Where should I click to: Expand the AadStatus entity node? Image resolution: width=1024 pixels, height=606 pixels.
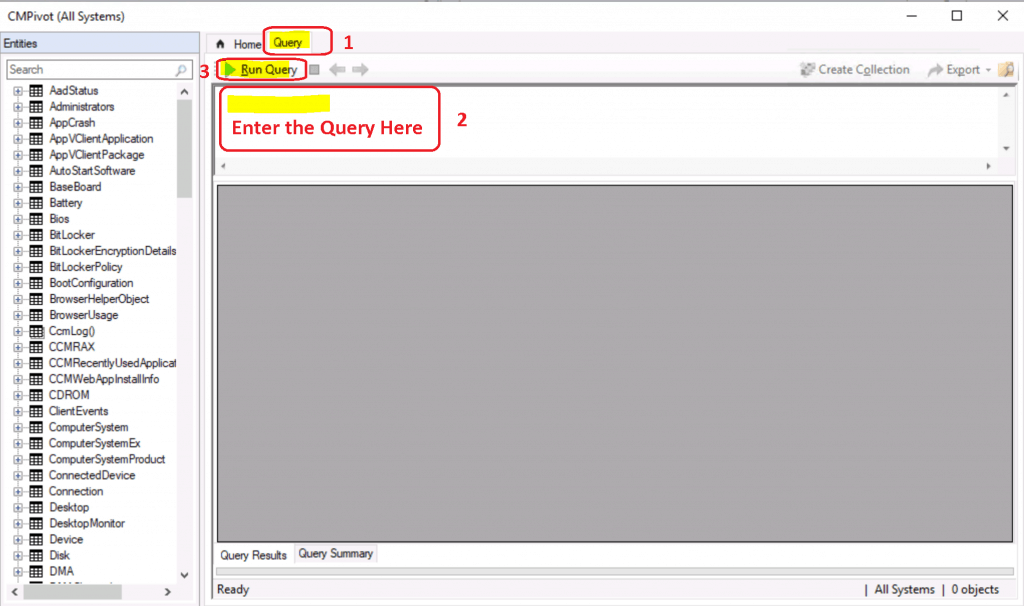(18, 91)
